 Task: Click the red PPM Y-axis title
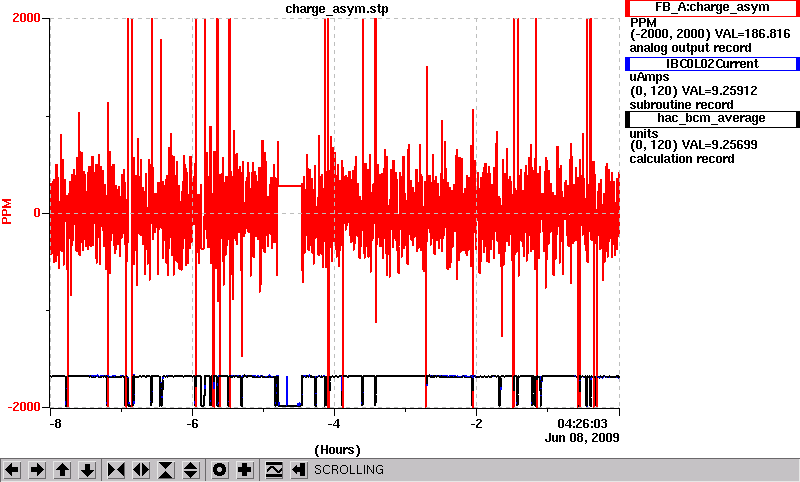coord(7,212)
